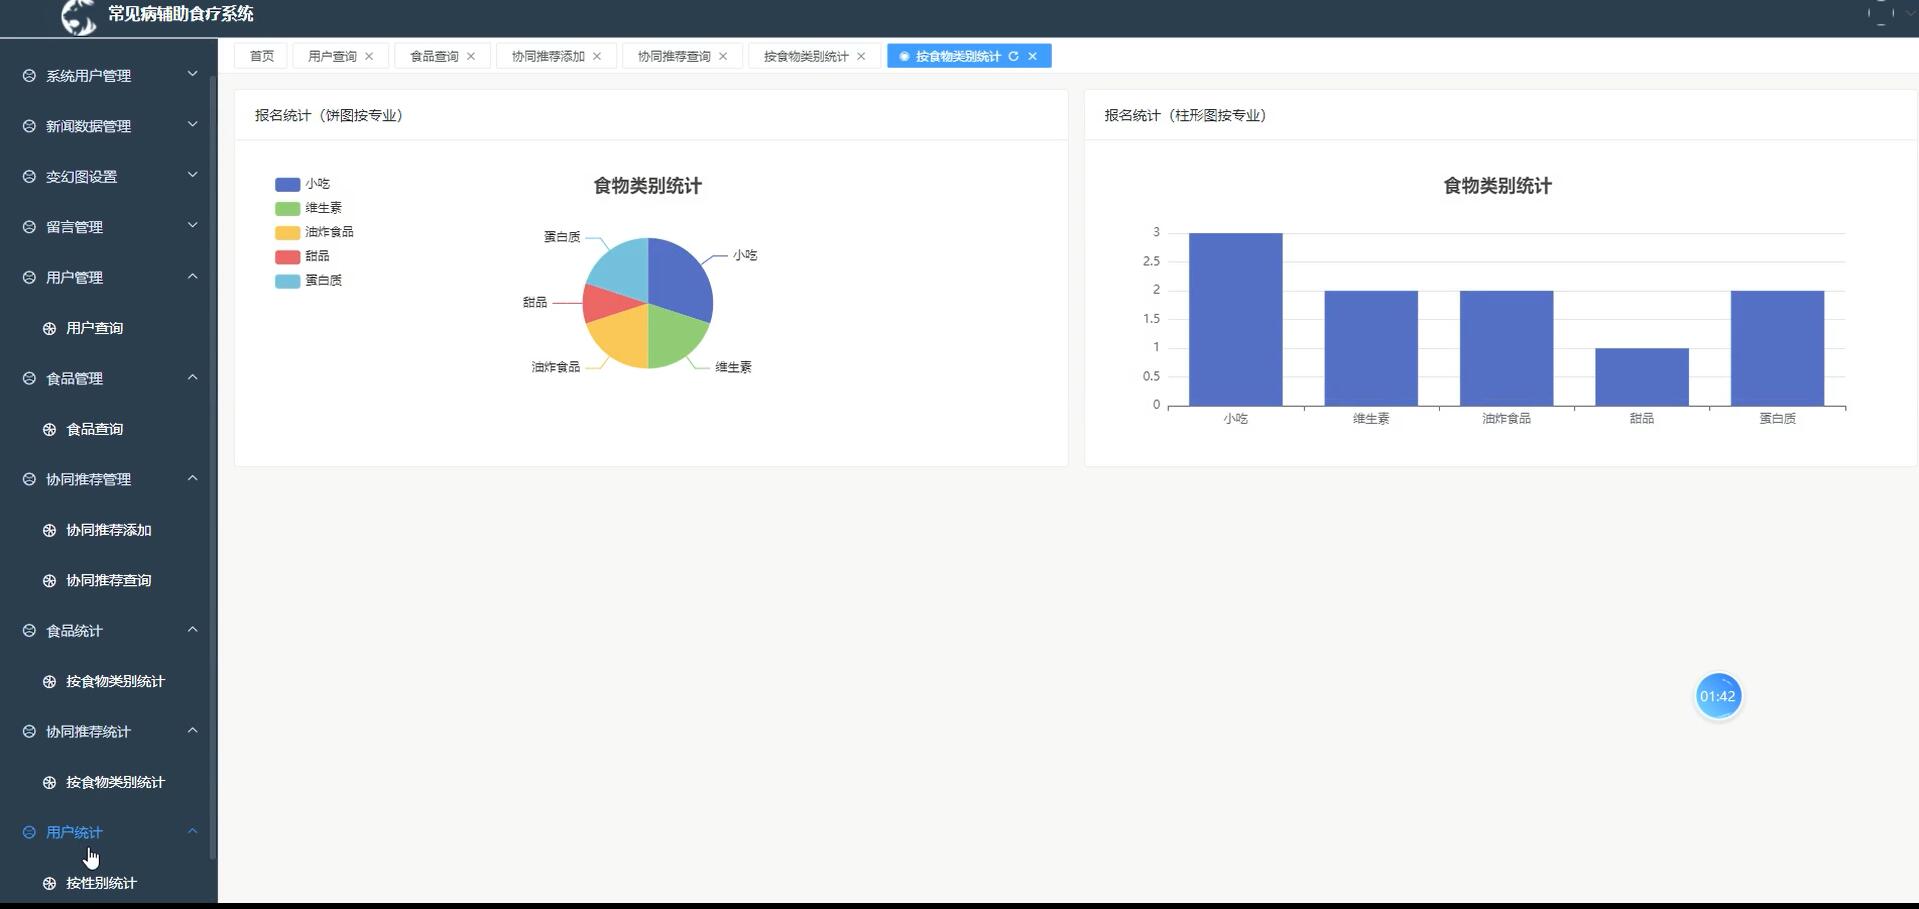This screenshot has height=909, width=1919.
Task: Toggle 蛋白质 legend entry off
Action: coord(286,281)
